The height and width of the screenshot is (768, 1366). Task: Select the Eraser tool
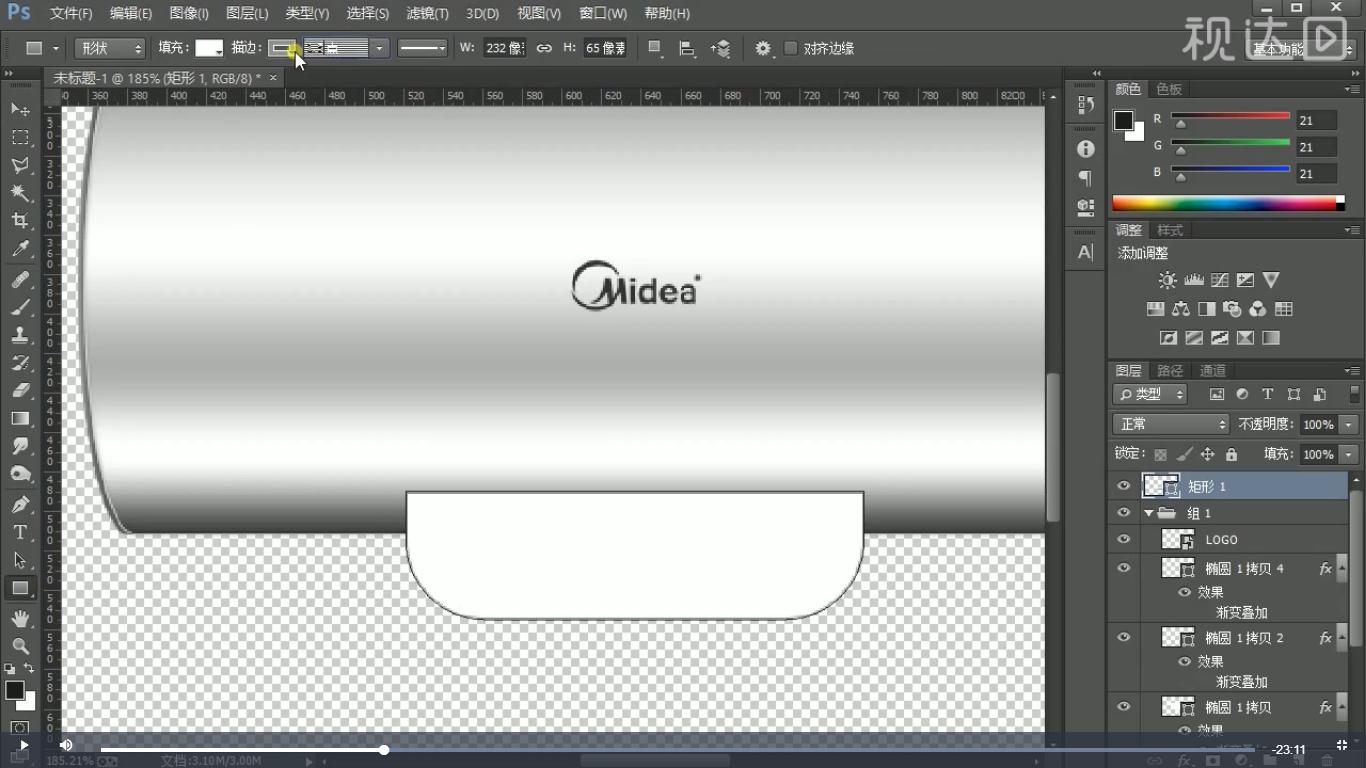(20, 391)
